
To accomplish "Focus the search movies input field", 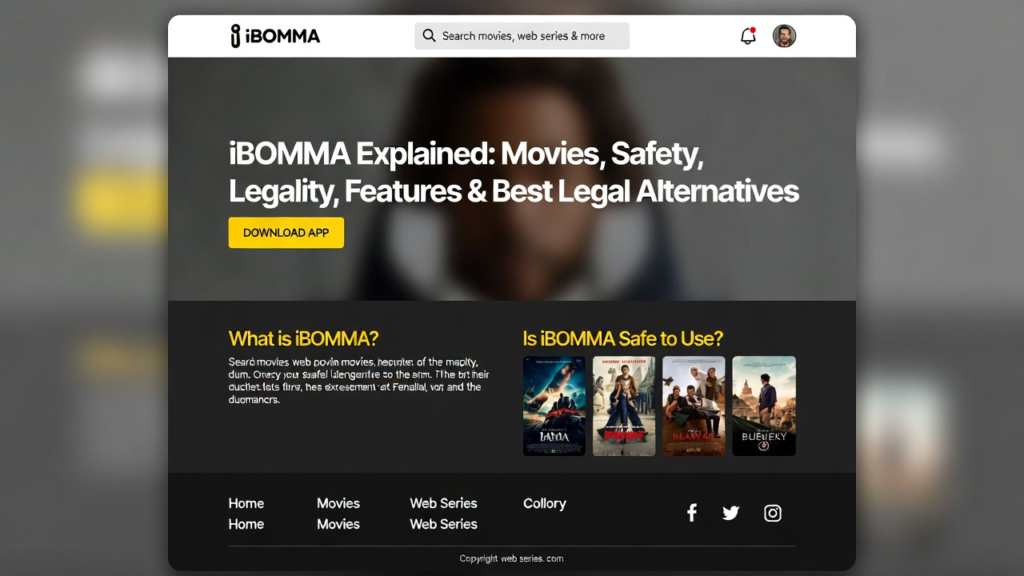I will (522, 36).
